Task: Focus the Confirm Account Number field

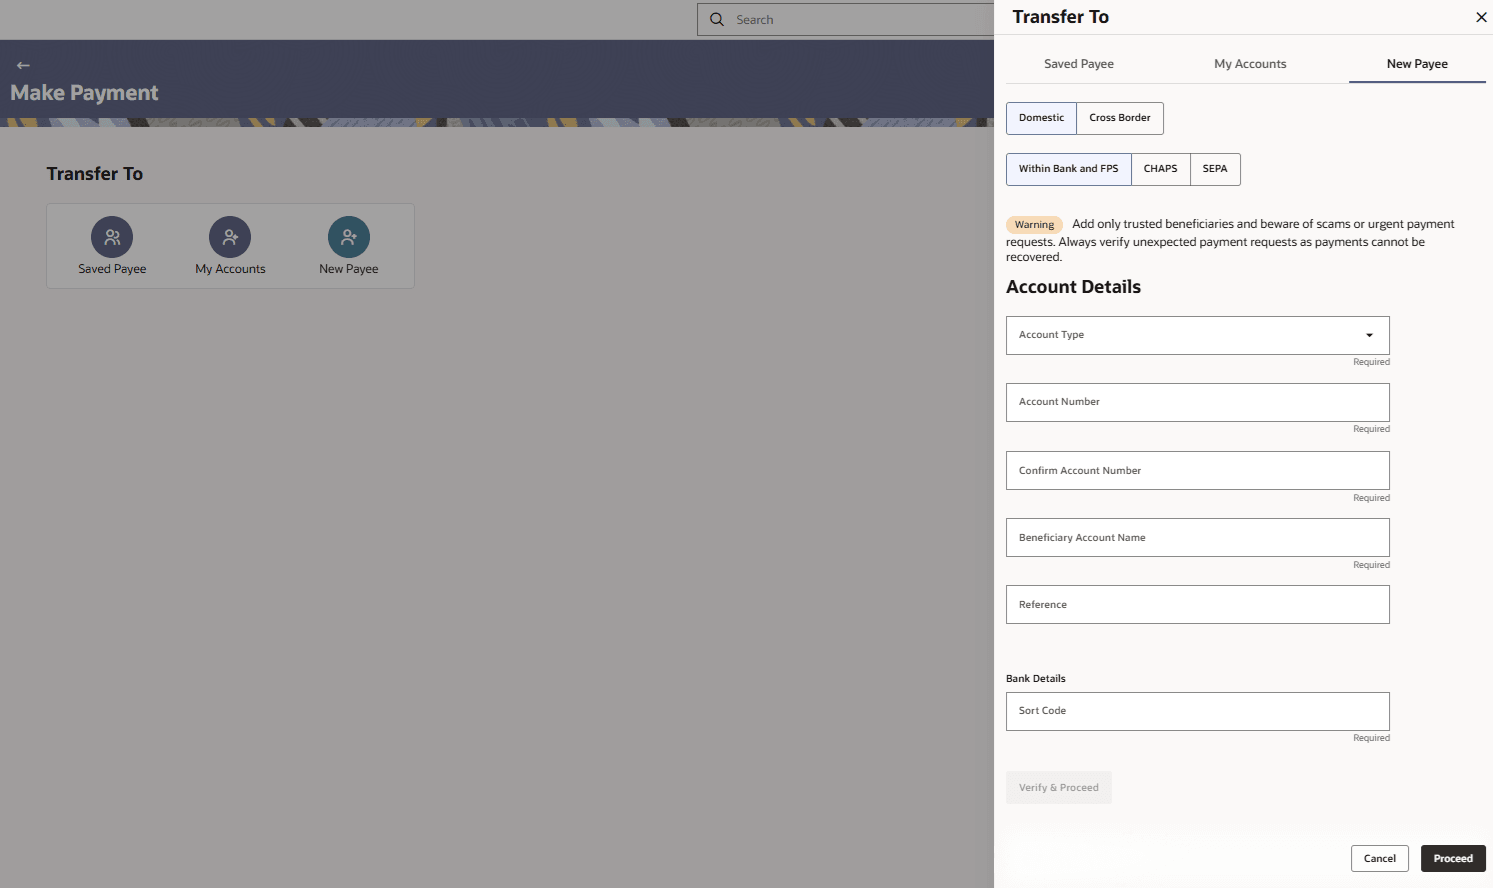Action: point(1197,470)
